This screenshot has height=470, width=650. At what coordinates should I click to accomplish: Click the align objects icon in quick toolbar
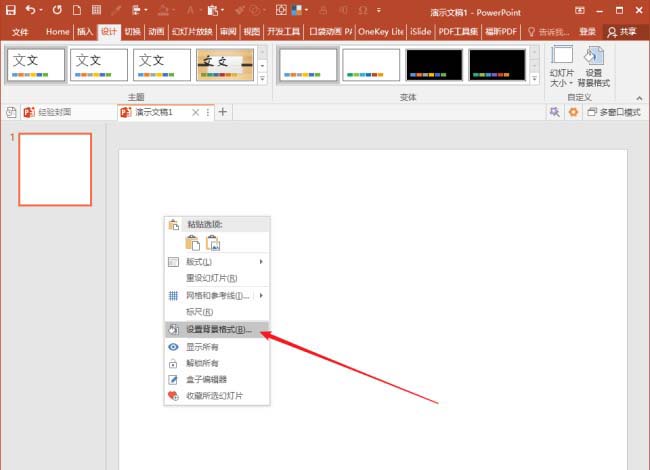[136, 10]
